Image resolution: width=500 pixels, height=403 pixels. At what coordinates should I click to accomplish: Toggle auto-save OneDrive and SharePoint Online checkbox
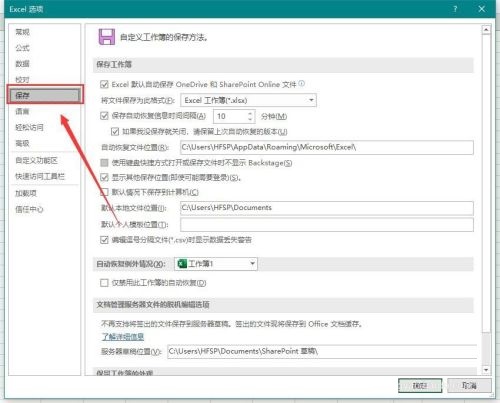click(x=104, y=84)
